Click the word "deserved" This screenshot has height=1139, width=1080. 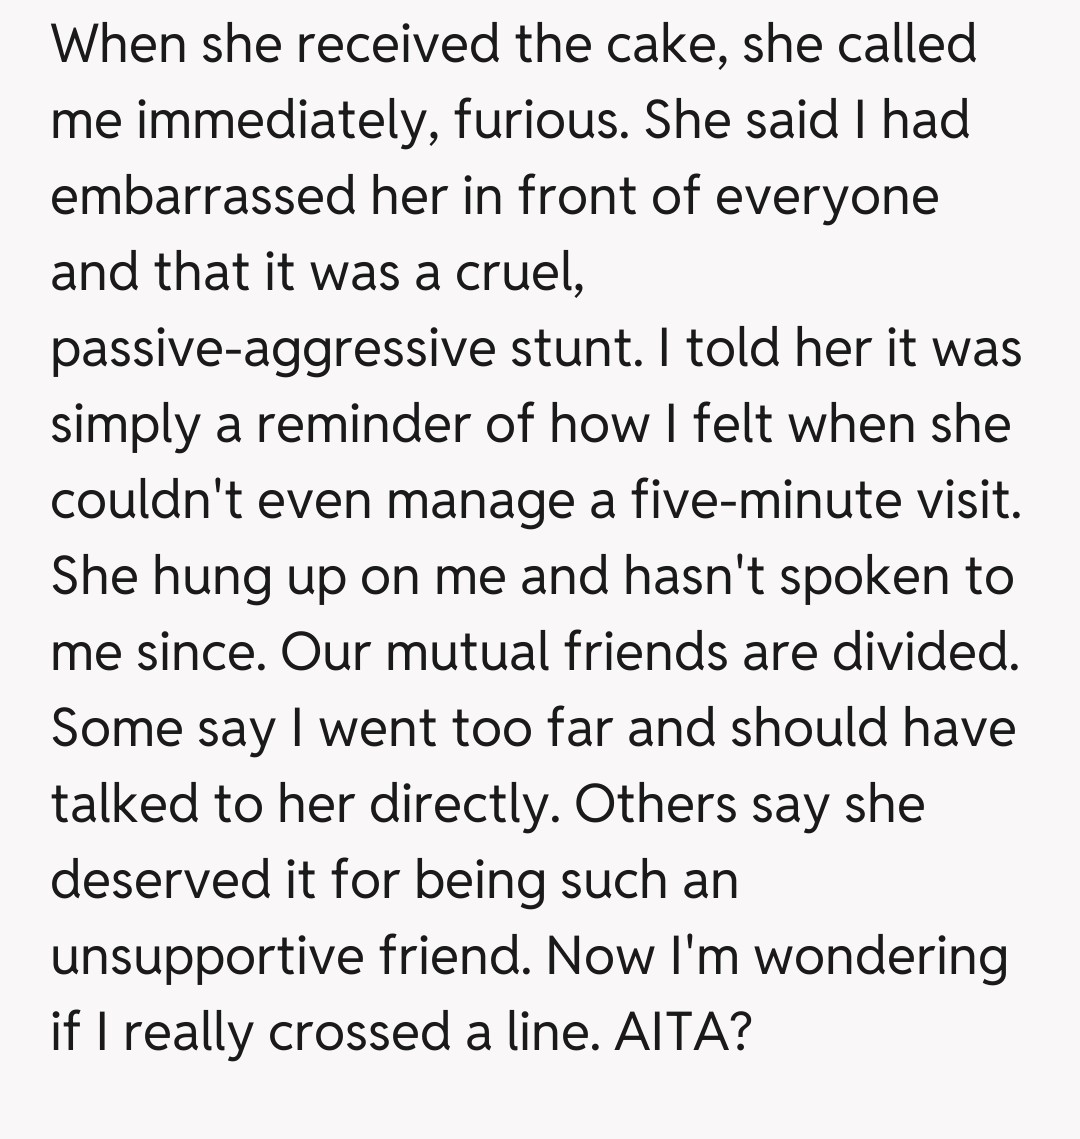click(152, 881)
